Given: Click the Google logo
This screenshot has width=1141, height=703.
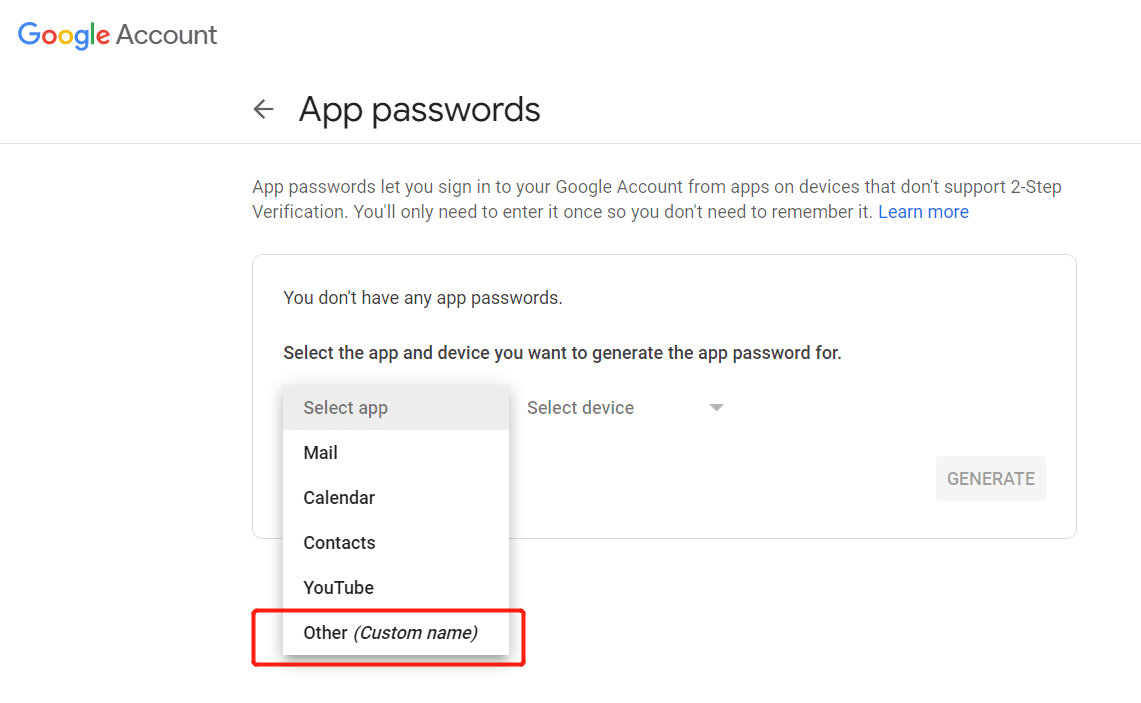Looking at the screenshot, I should tap(64, 34).
